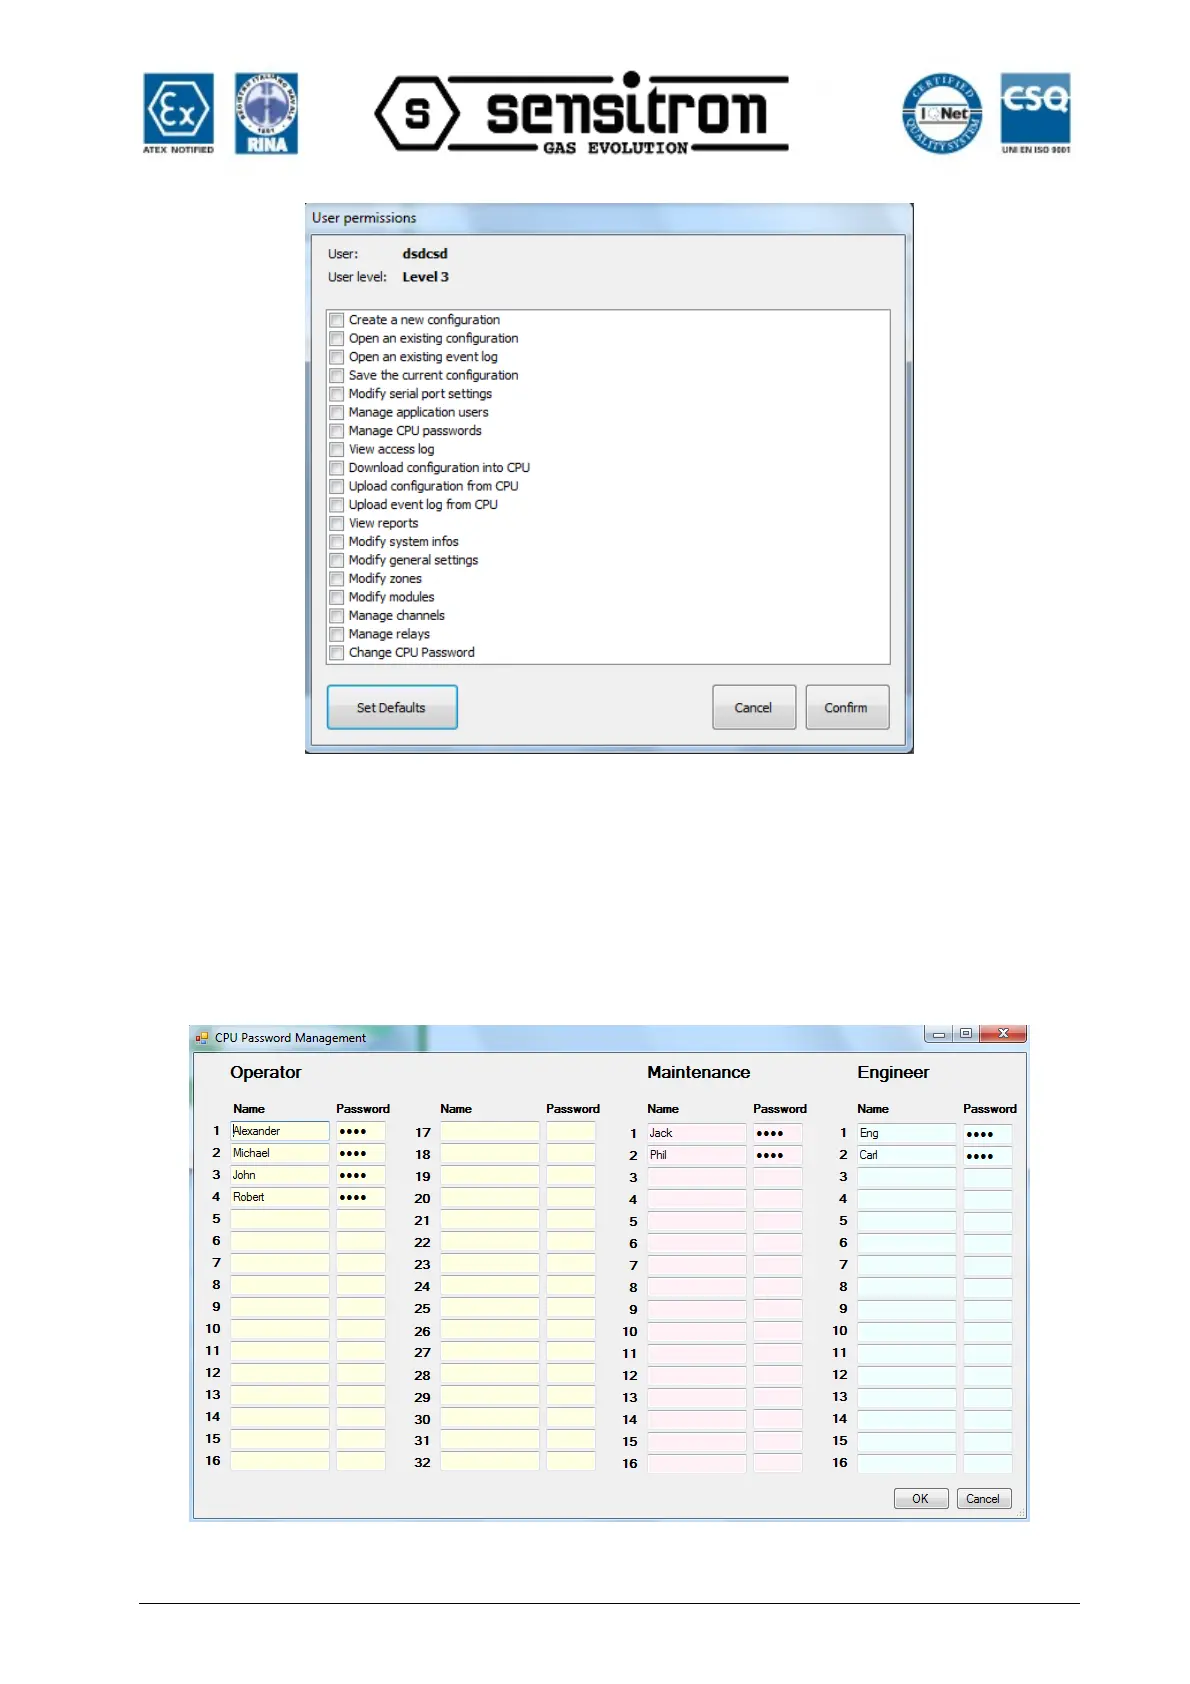Check 'Manage channels' permission
1190x1684 pixels.
pyautogui.click(x=337, y=616)
